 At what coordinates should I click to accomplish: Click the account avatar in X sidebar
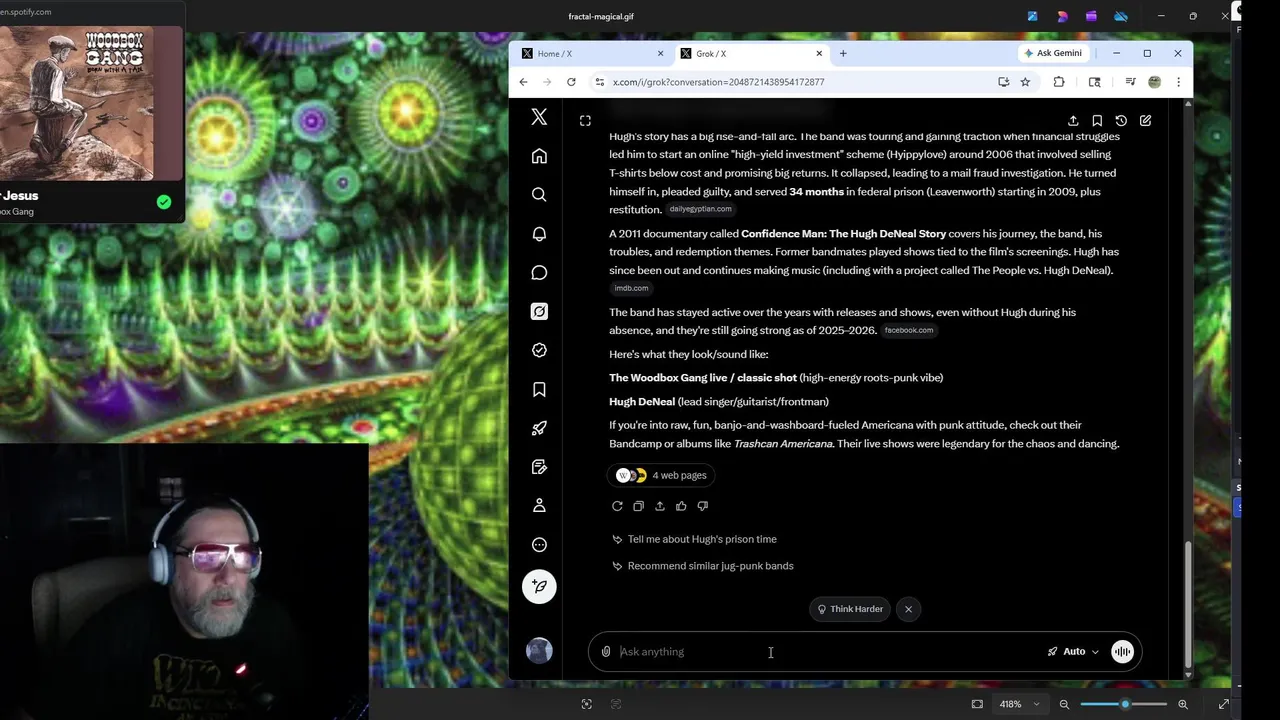click(x=539, y=651)
